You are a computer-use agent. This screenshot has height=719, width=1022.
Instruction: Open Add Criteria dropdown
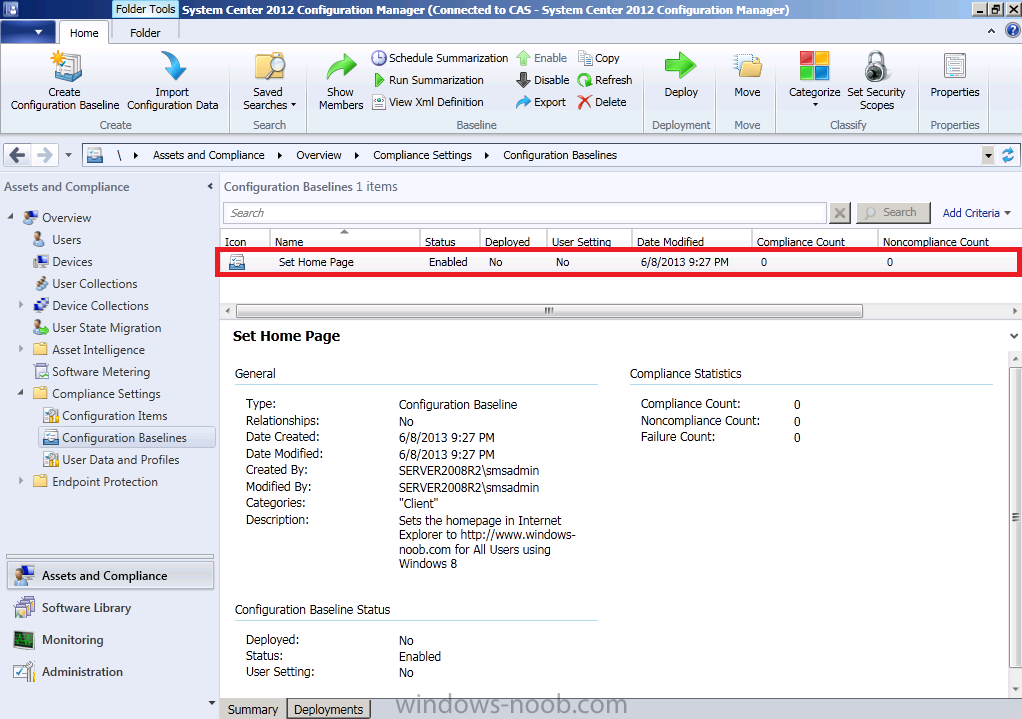tap(976, 213)
